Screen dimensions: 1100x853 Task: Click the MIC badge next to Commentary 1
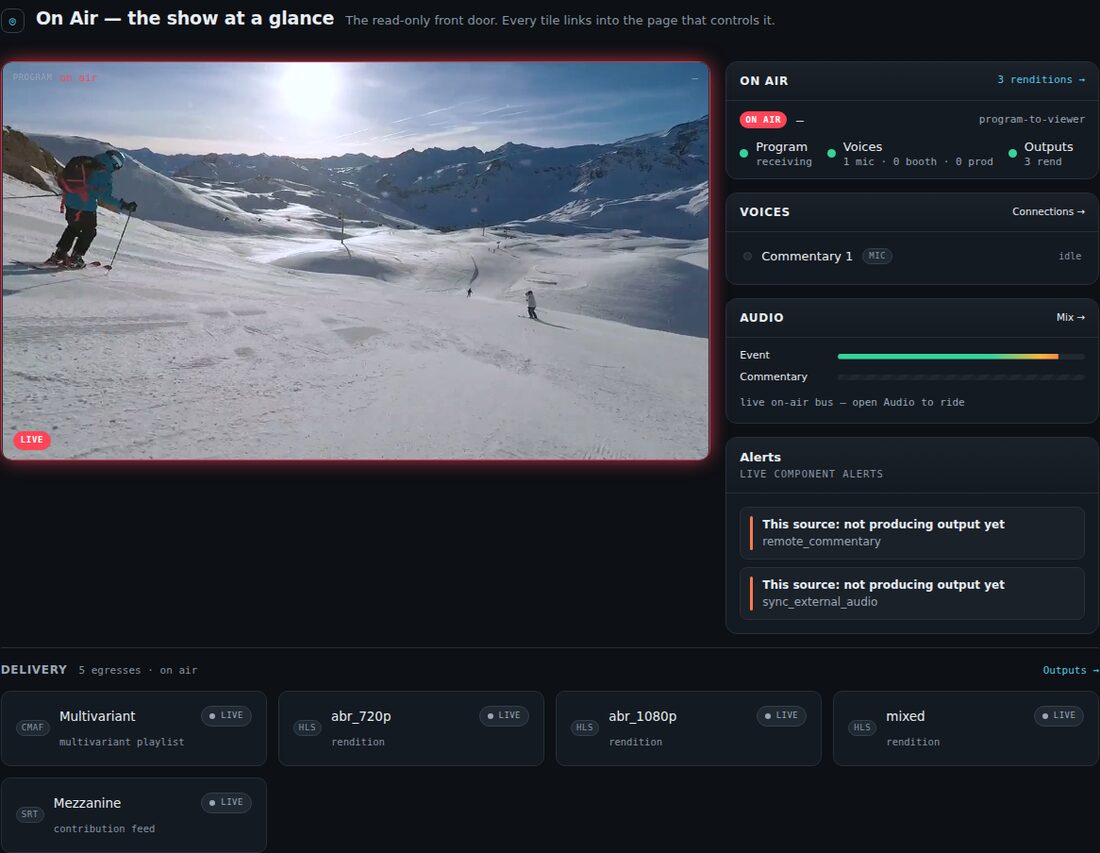click(x=877, y=256)
